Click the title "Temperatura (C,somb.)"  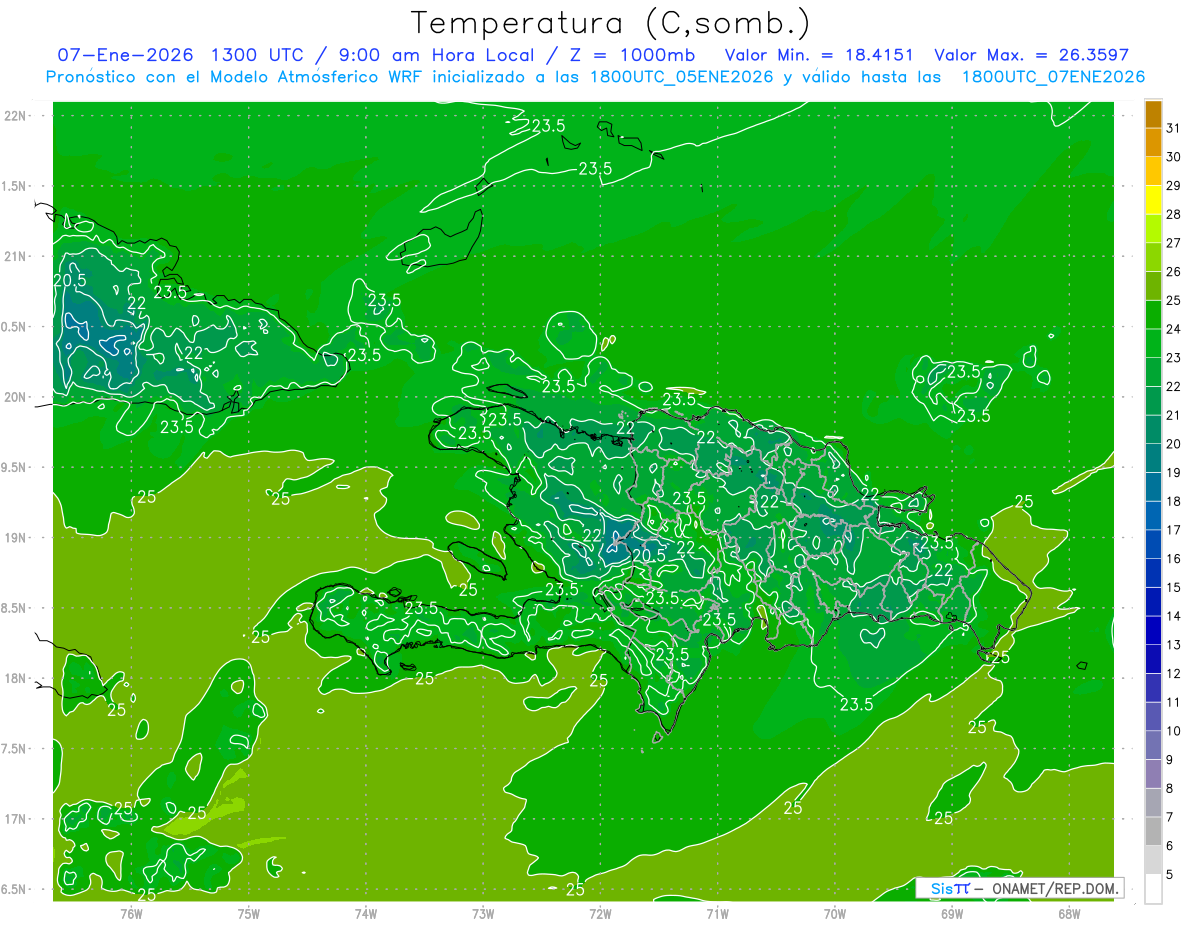tap(611, 24)
